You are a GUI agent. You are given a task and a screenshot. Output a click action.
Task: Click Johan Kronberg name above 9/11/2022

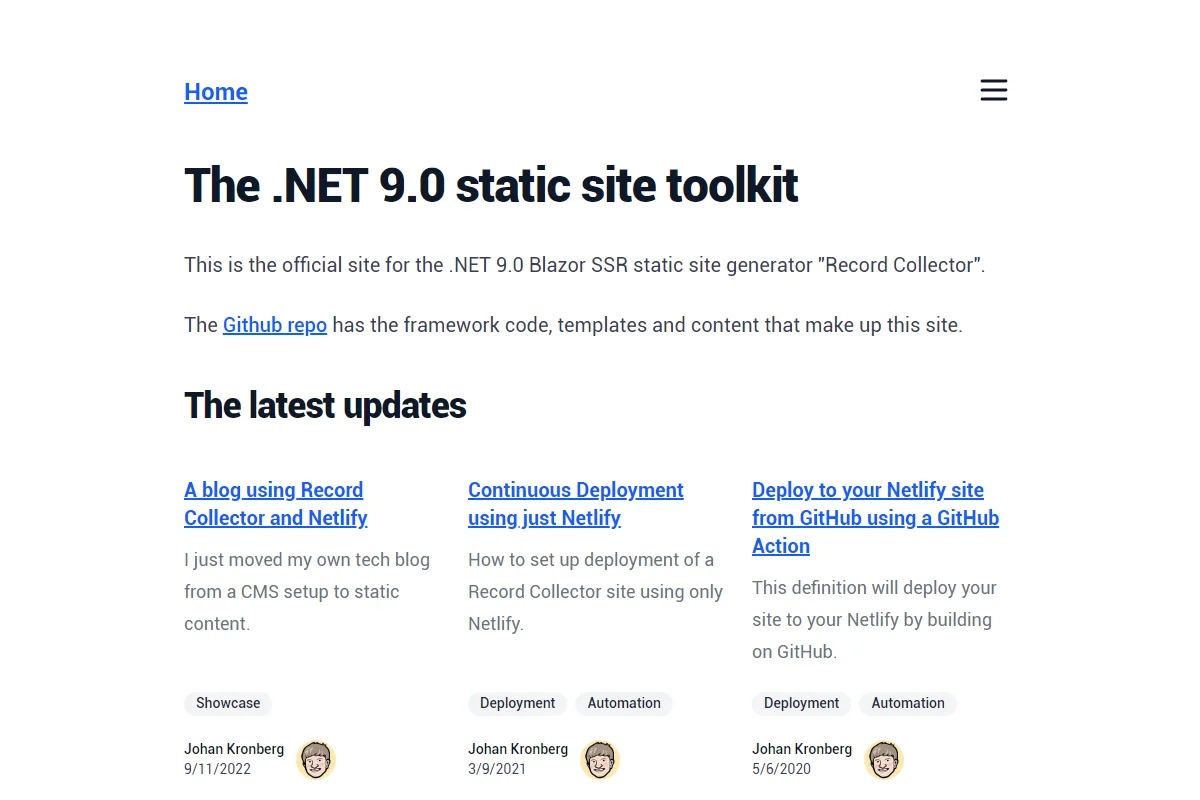234,749
